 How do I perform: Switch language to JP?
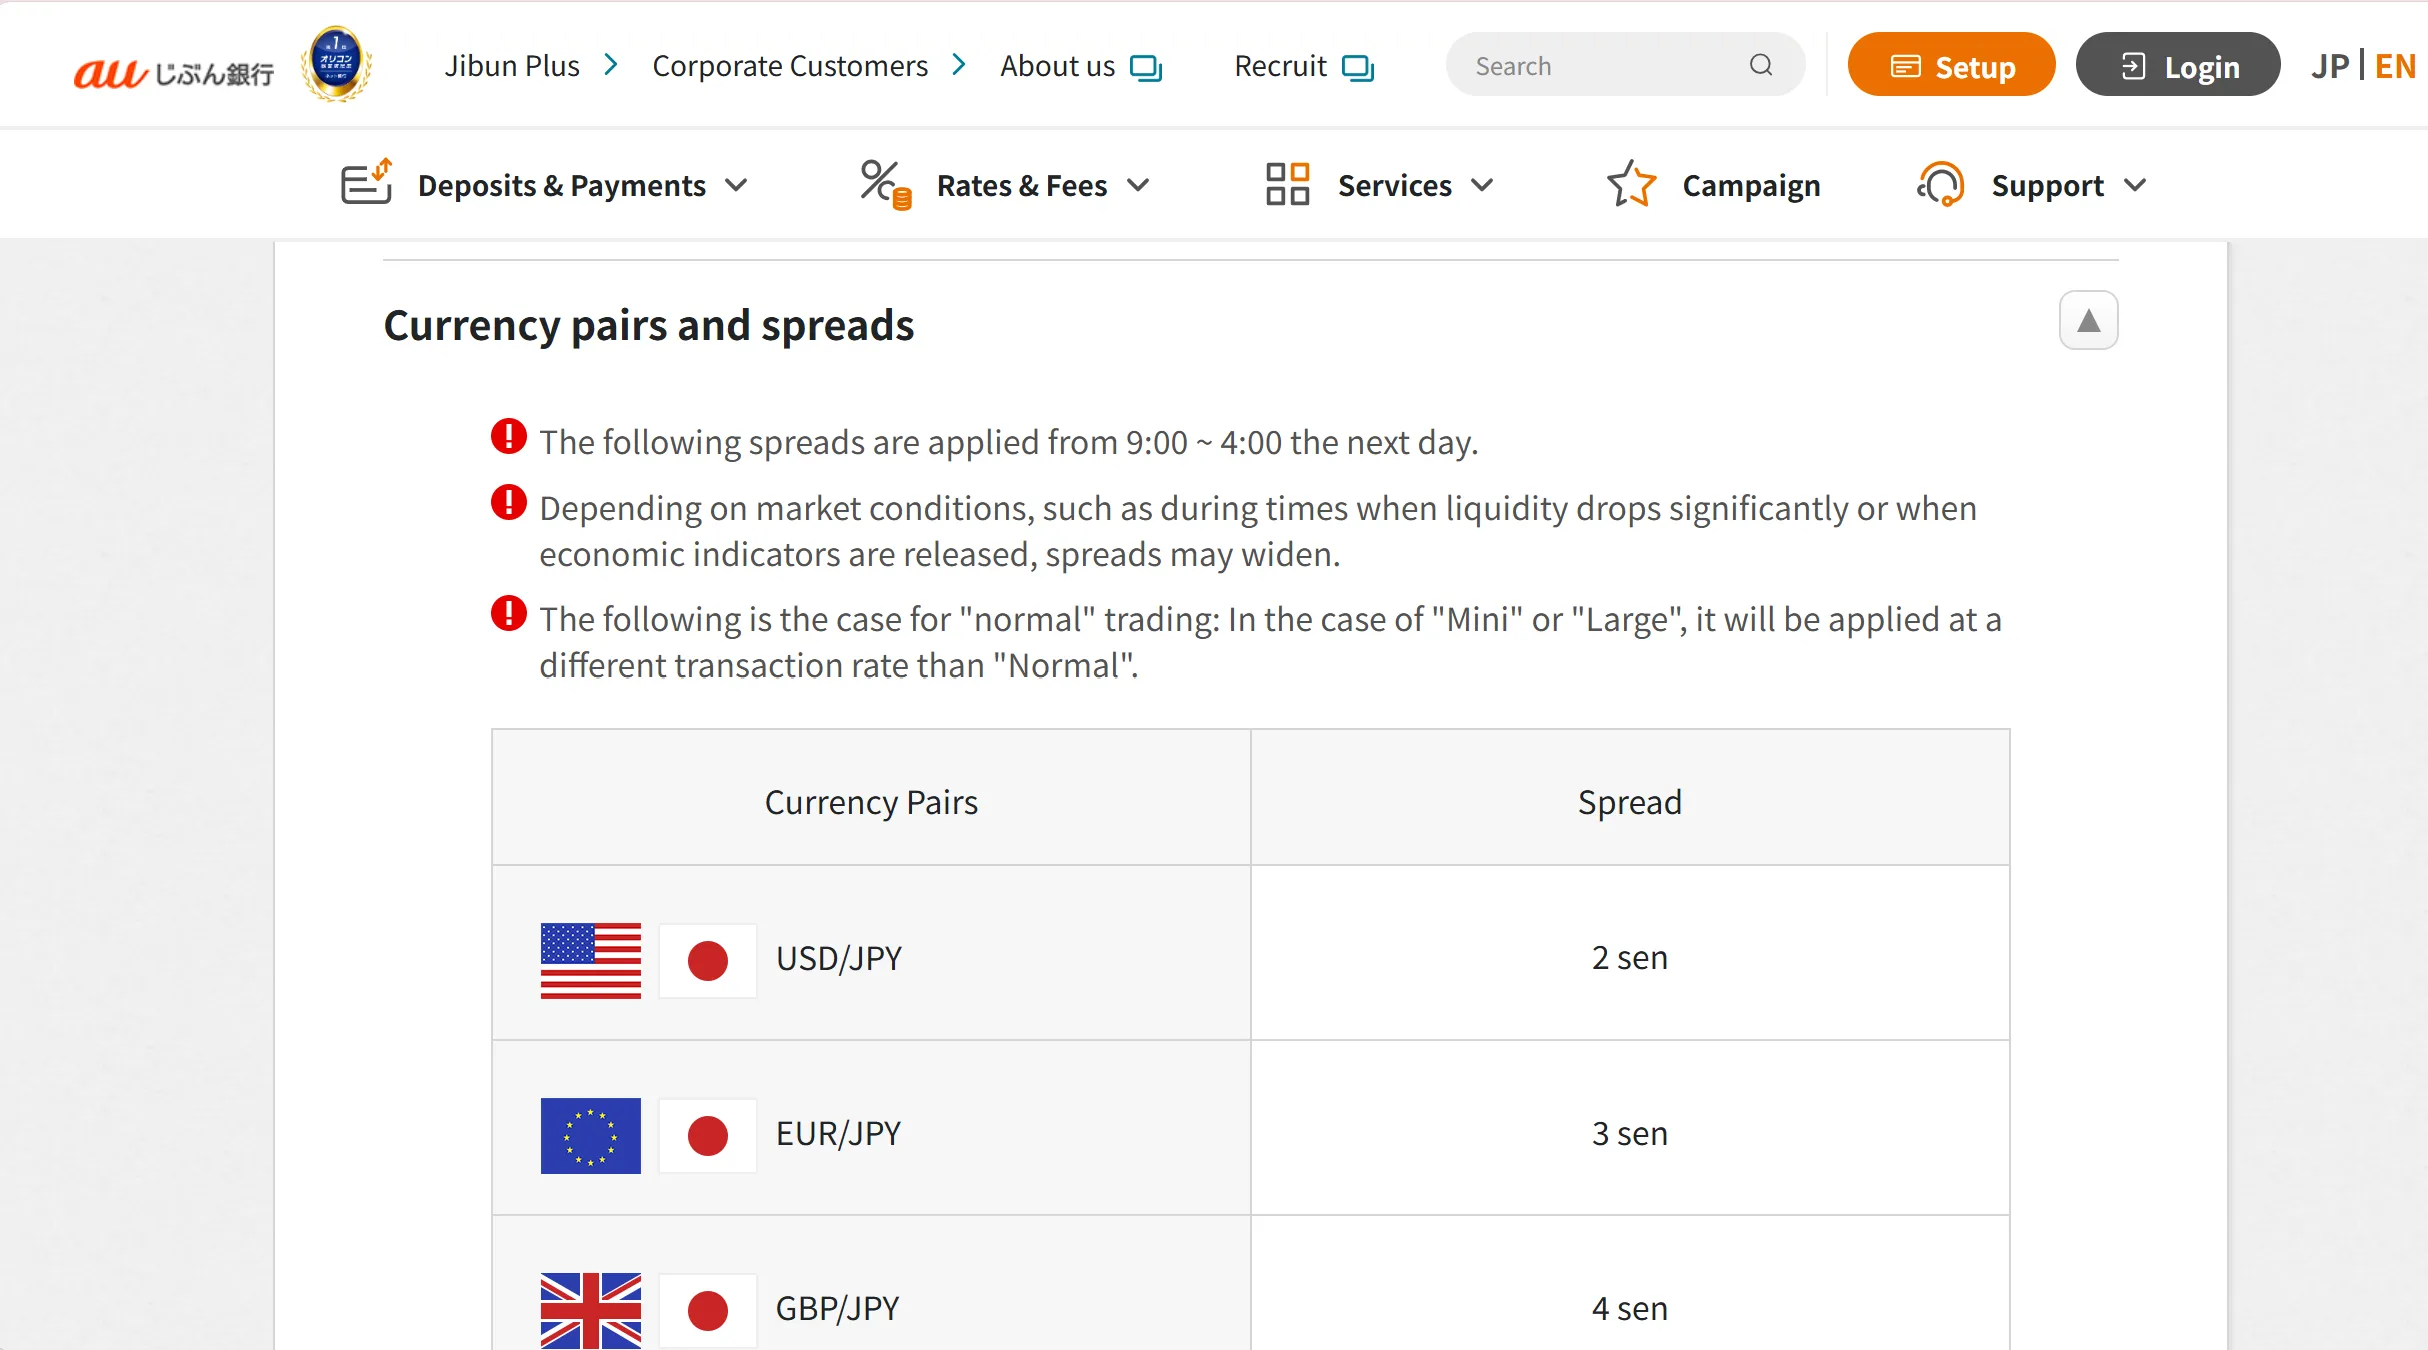[x=2329, y=66]
